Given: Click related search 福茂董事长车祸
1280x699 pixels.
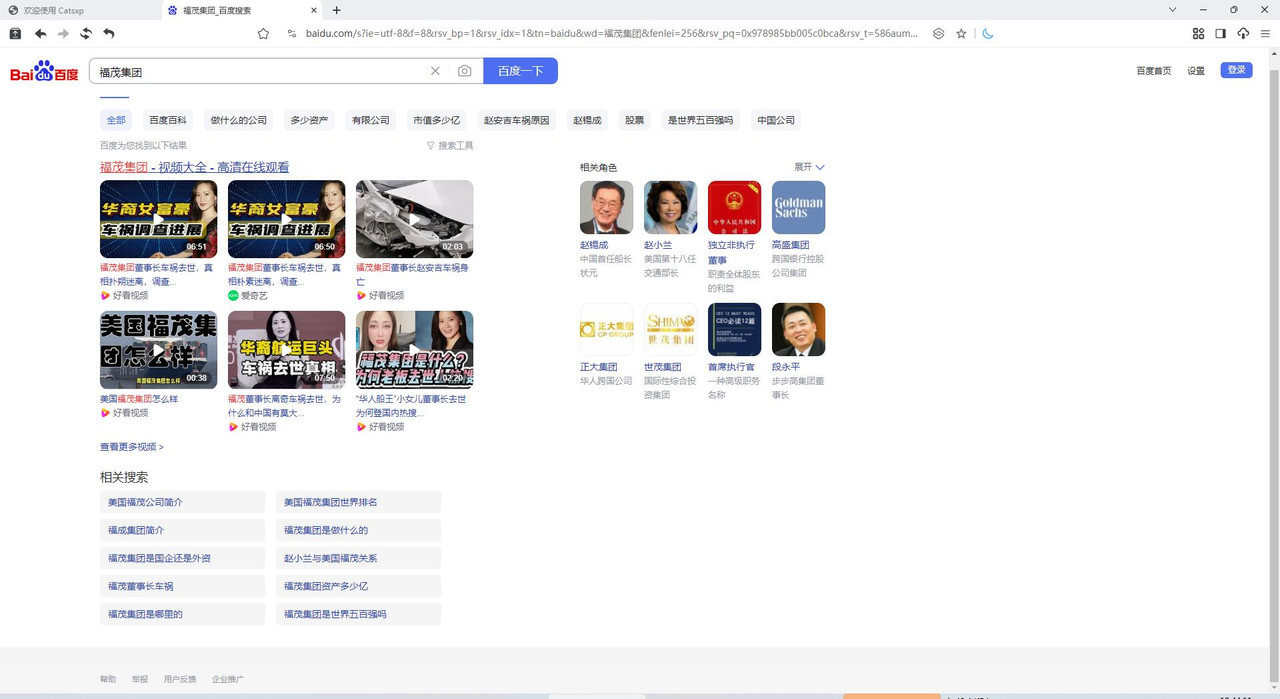Looking at the screenshot, I should coord(182,586).
